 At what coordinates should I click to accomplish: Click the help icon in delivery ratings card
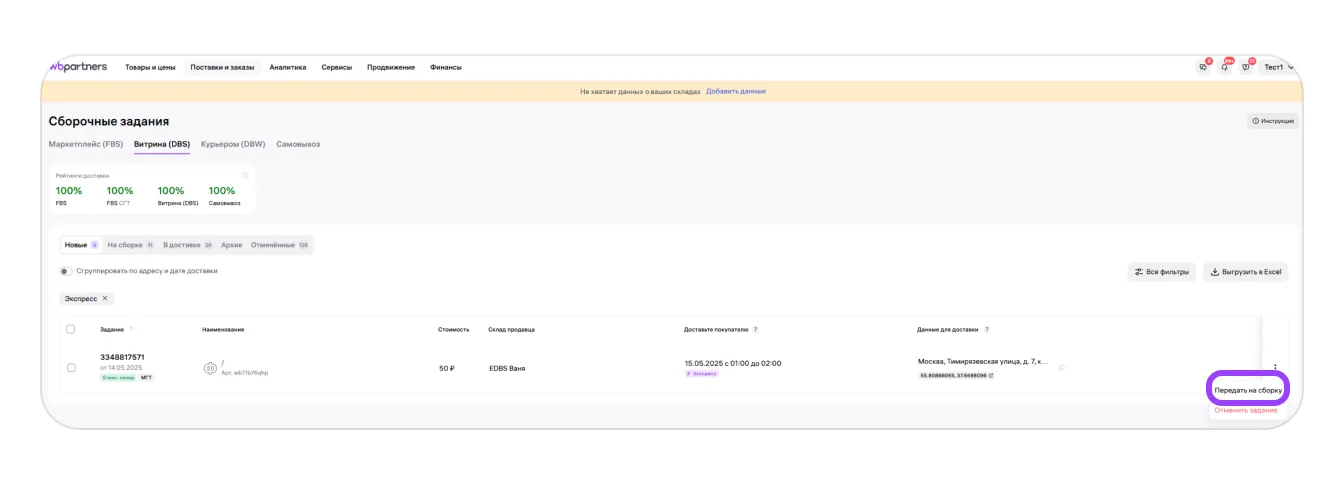coord(245,176)
